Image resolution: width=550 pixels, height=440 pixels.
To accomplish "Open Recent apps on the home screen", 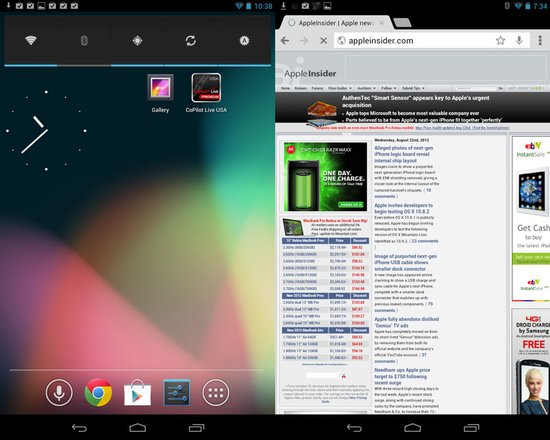I will pyautogui.click(x=196, y=427).
